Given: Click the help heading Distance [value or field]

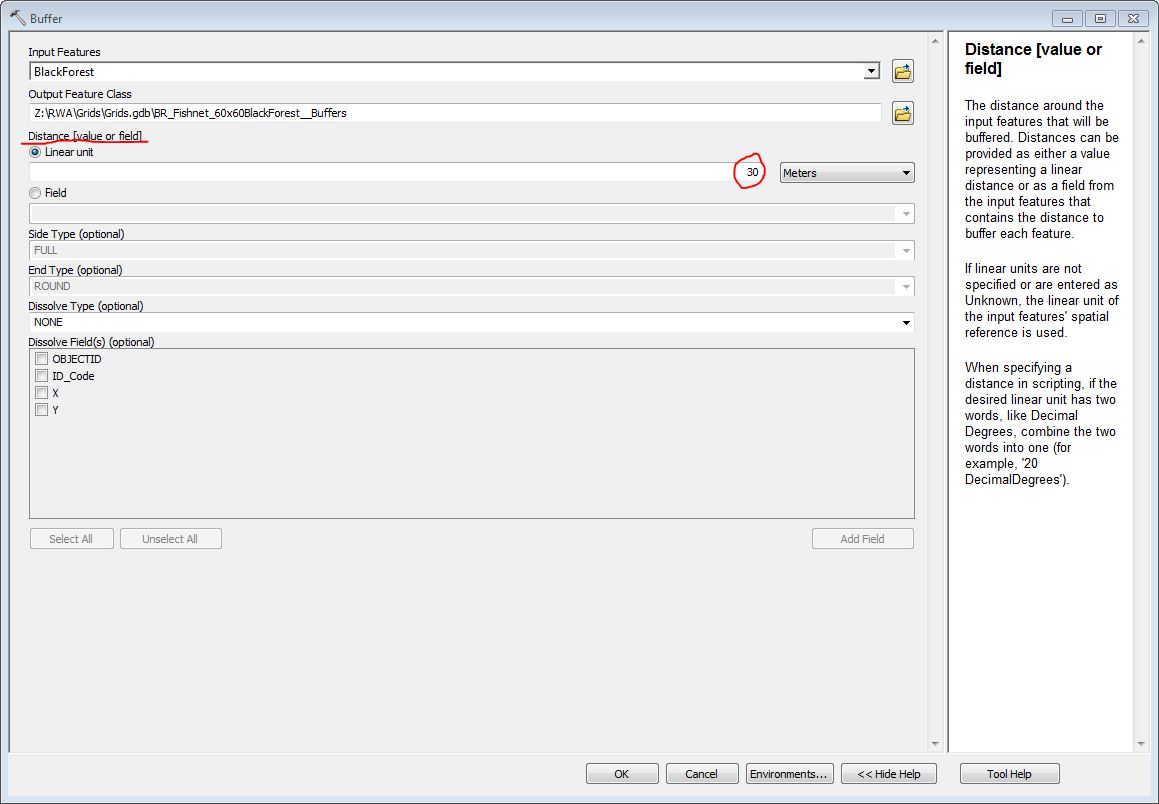Looking at the screenshot, I should 1033,59.
